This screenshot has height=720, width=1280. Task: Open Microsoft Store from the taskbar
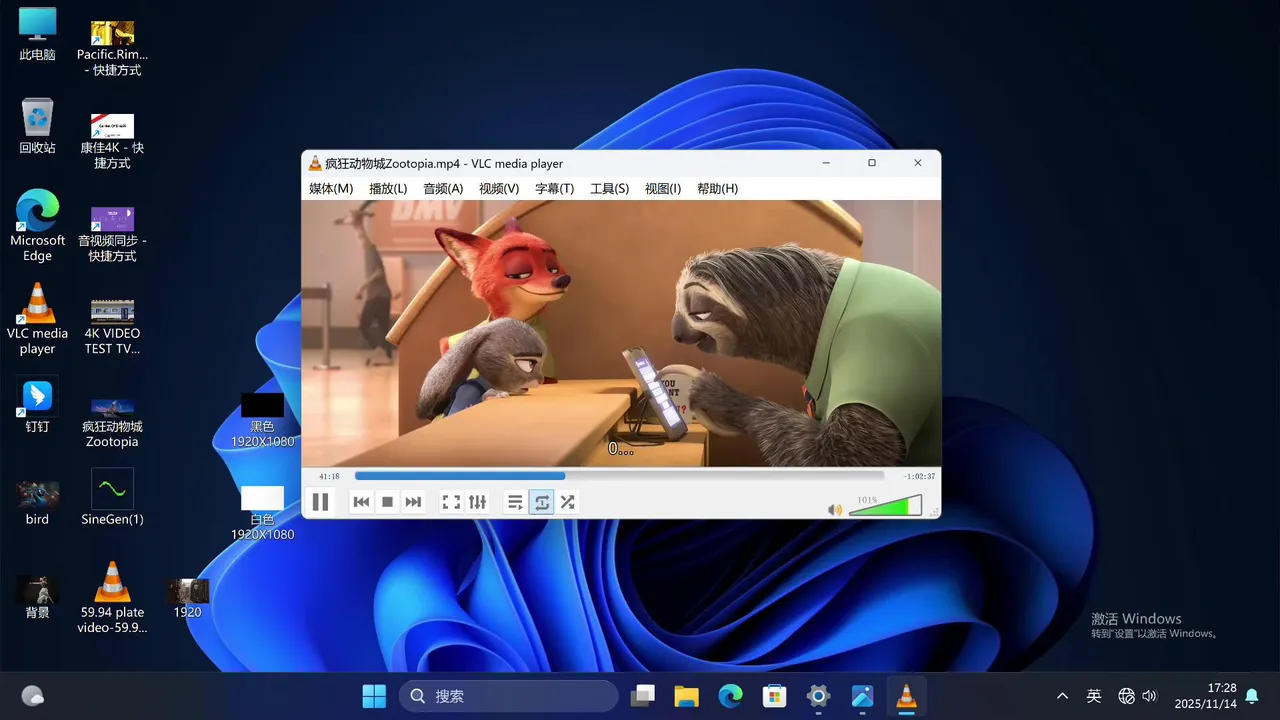pyautogui.click(x=774, y=696)
